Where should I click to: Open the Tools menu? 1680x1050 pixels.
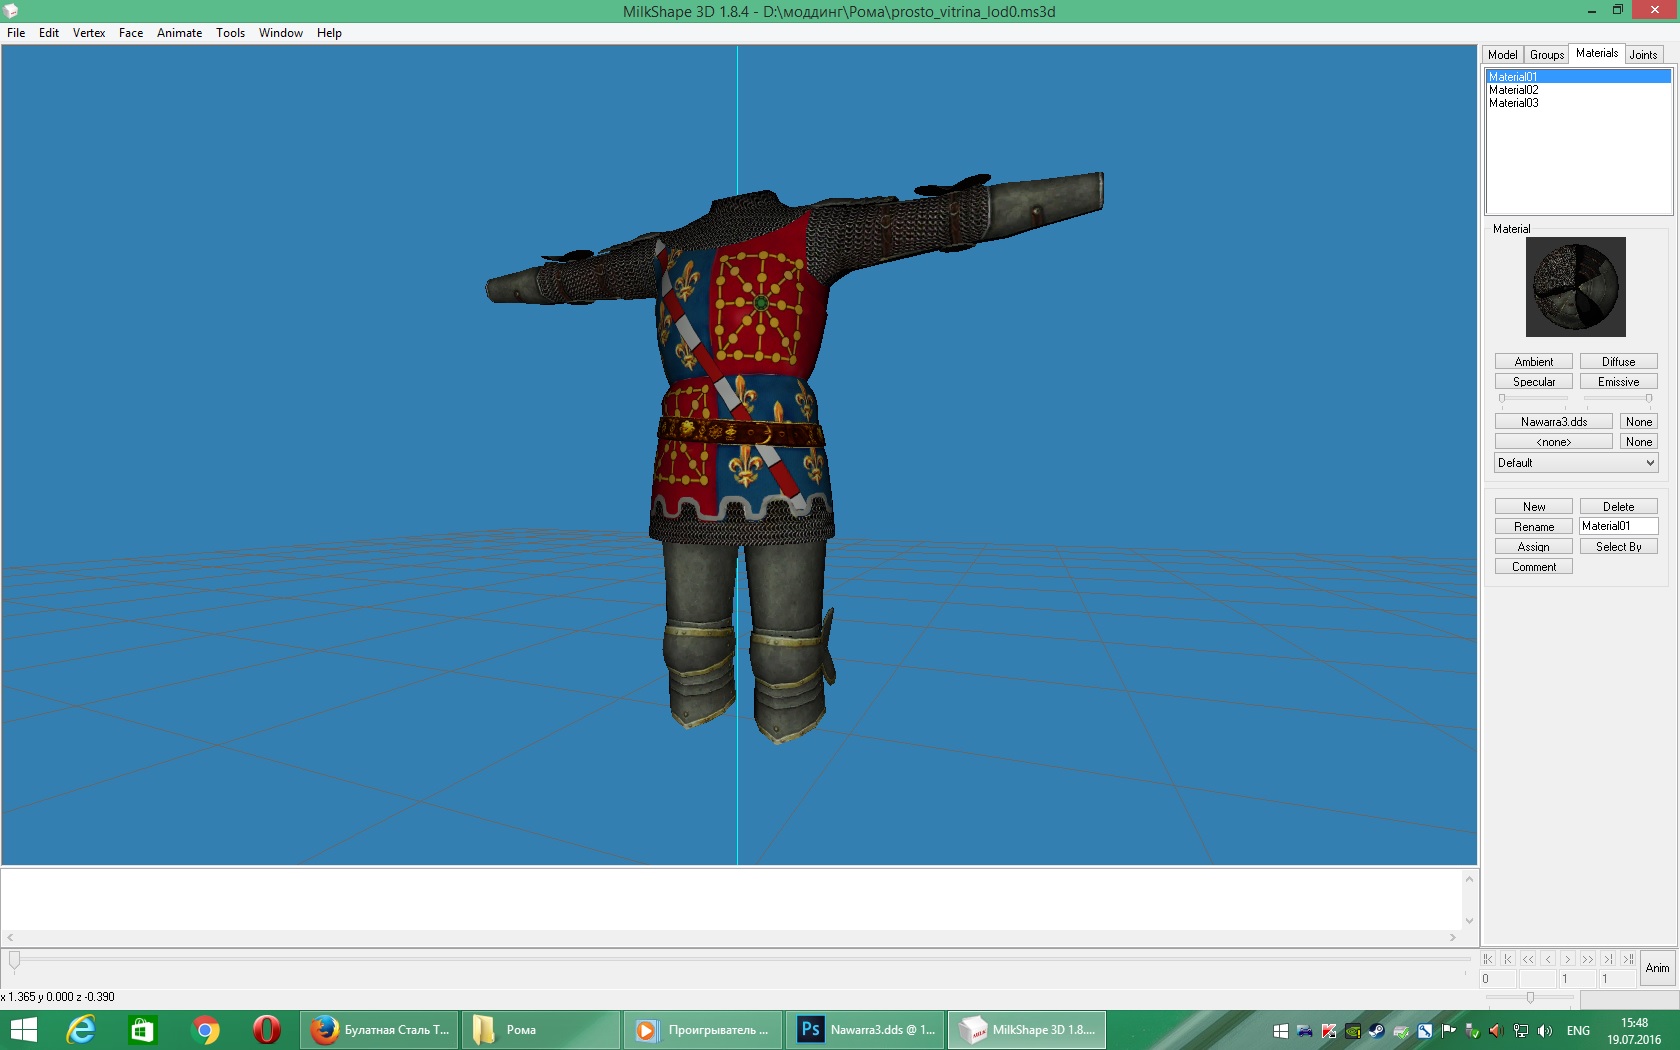(x=231, y=33)
